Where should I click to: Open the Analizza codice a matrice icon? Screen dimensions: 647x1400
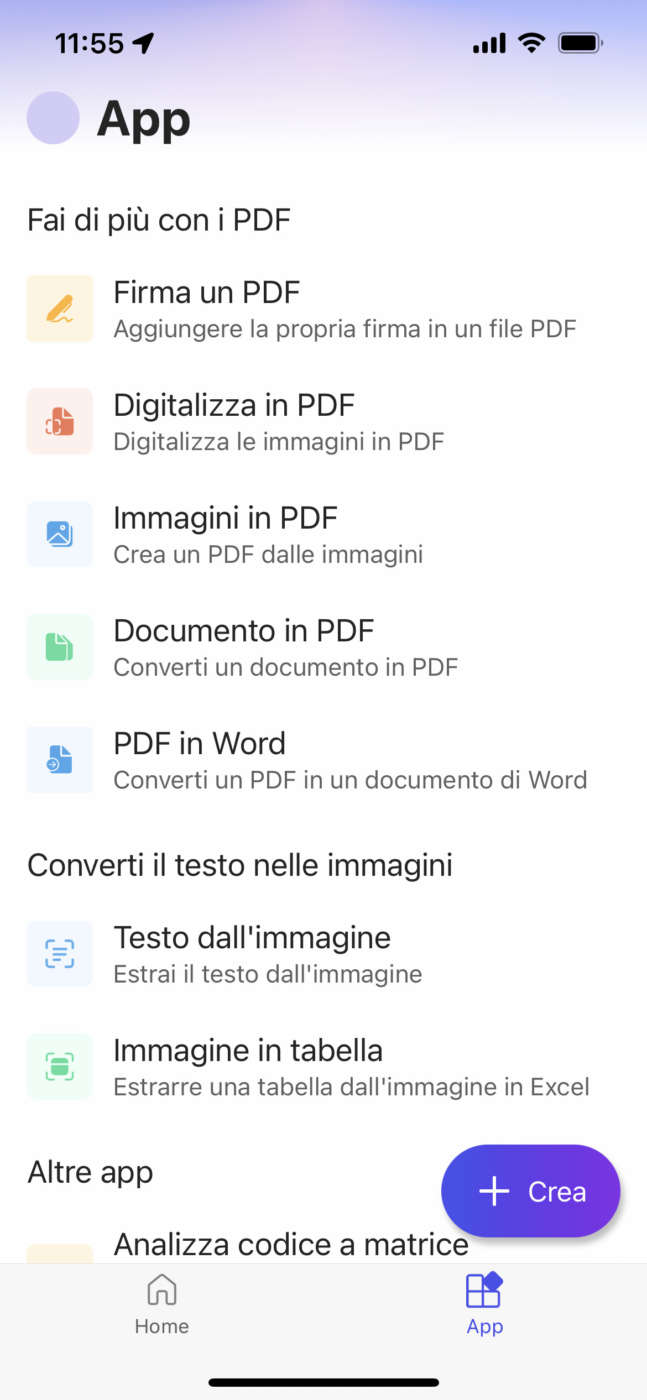[59, 1244]
